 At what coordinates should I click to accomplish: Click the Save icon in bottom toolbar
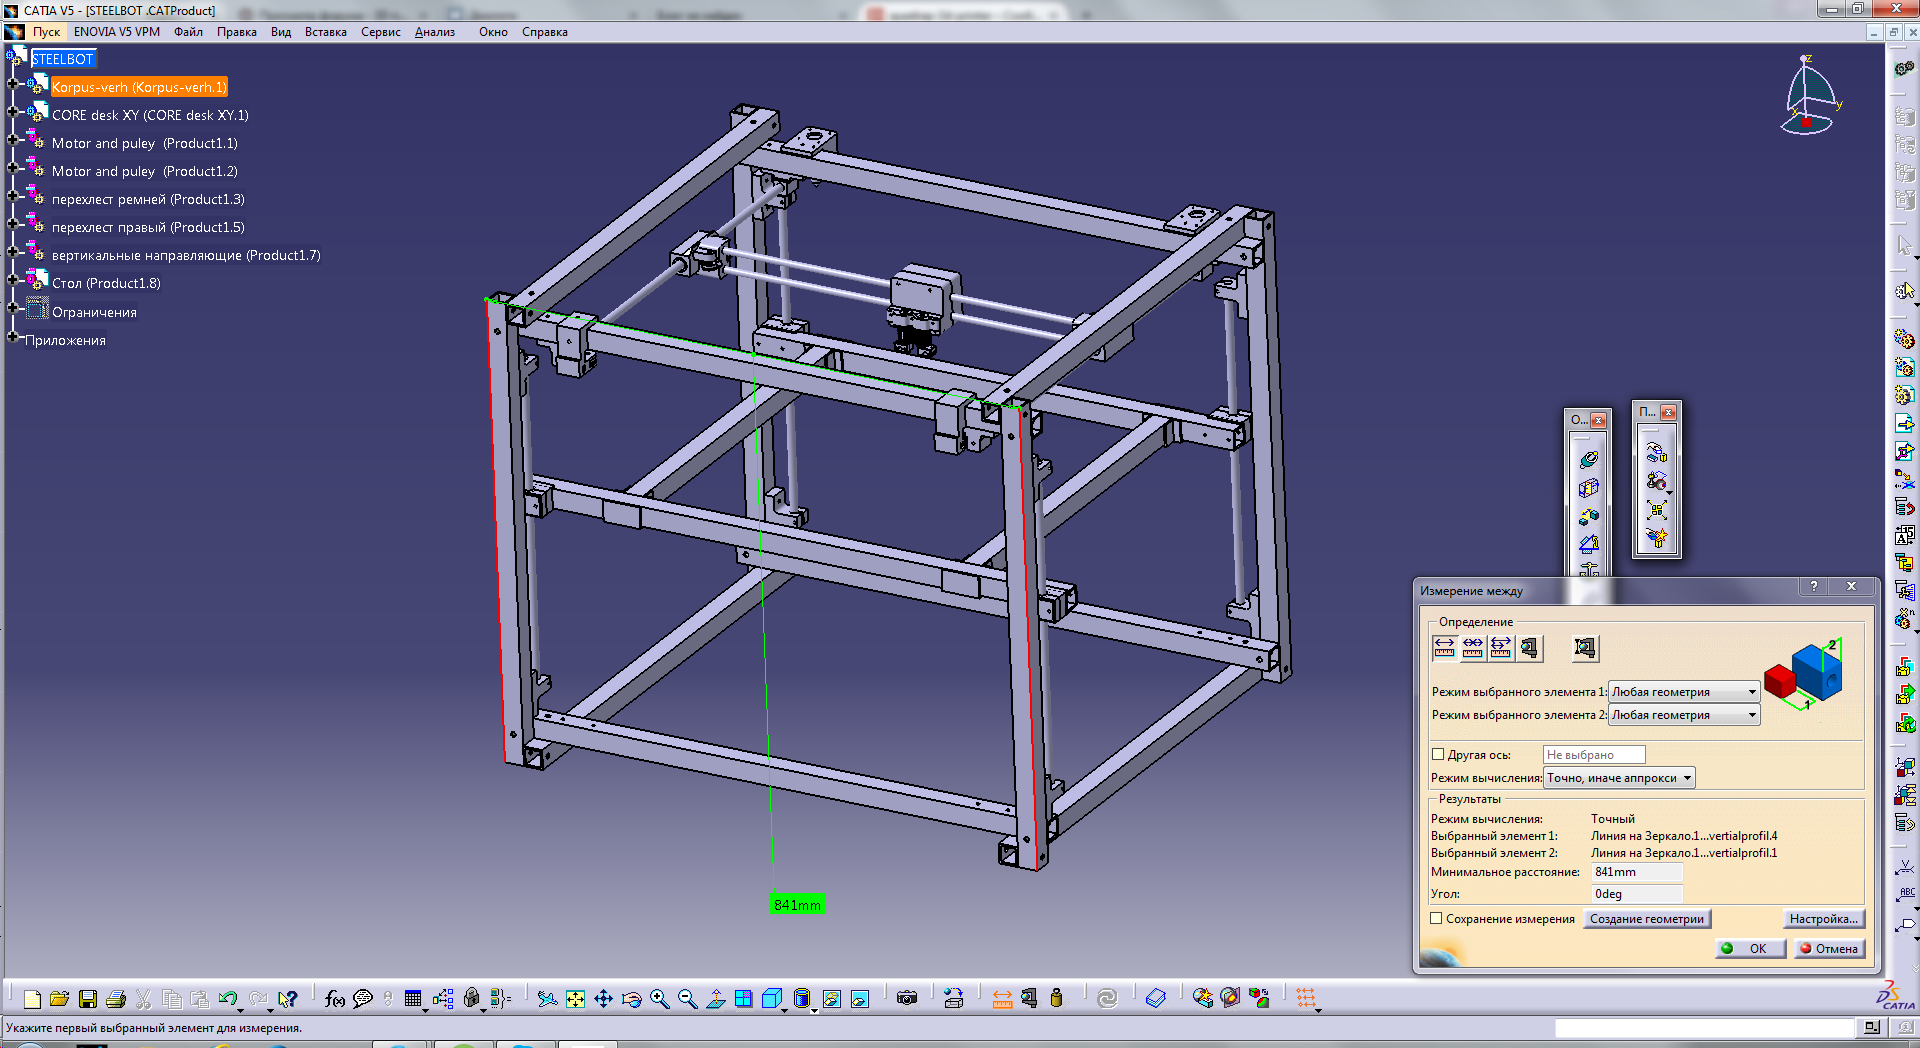click(x=88, y=999)
